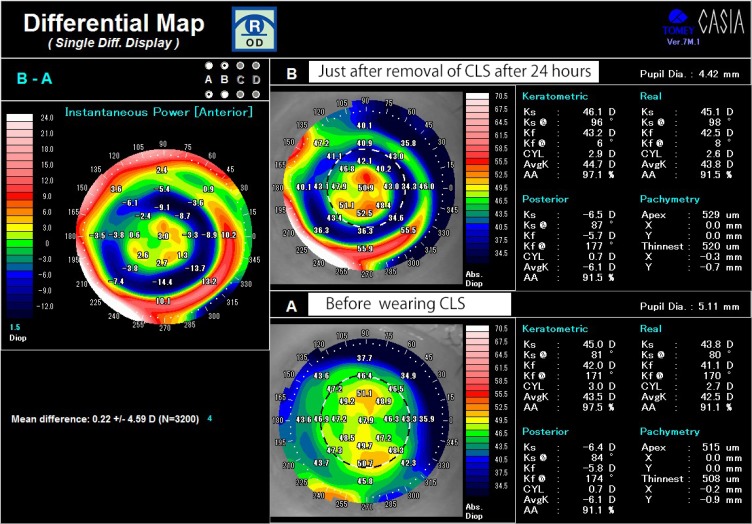Click the Posterior heading in panel B
The width and height of the screenshot is (752, 524).
pos(545,199)
